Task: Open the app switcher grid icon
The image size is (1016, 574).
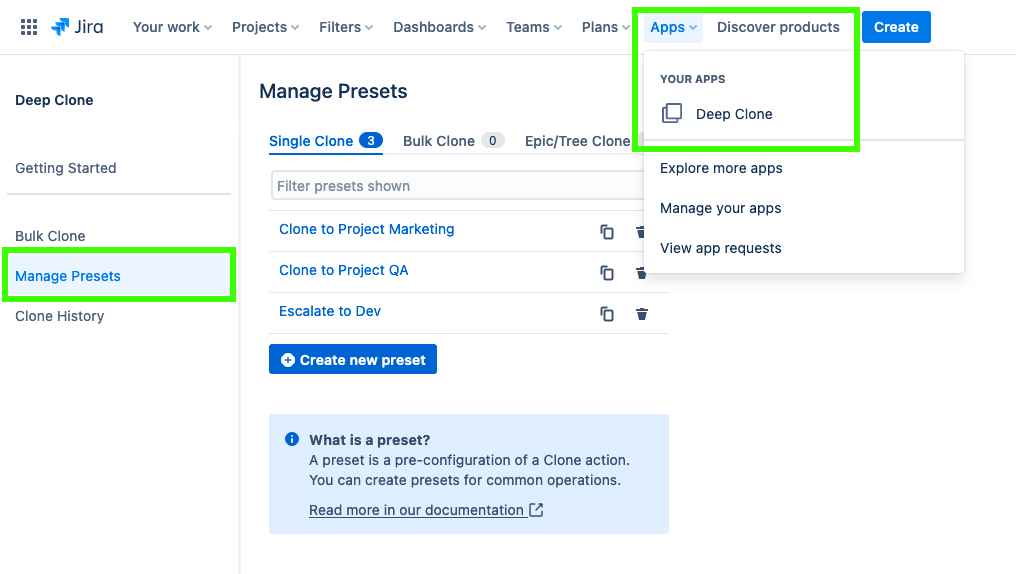Action: coord(29,27)
